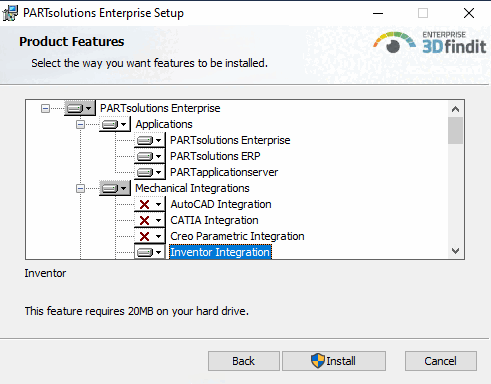Viewport: 491px width, 384px height.
Task: Select the CATIA Integration feature
Action: coord(214,220)
